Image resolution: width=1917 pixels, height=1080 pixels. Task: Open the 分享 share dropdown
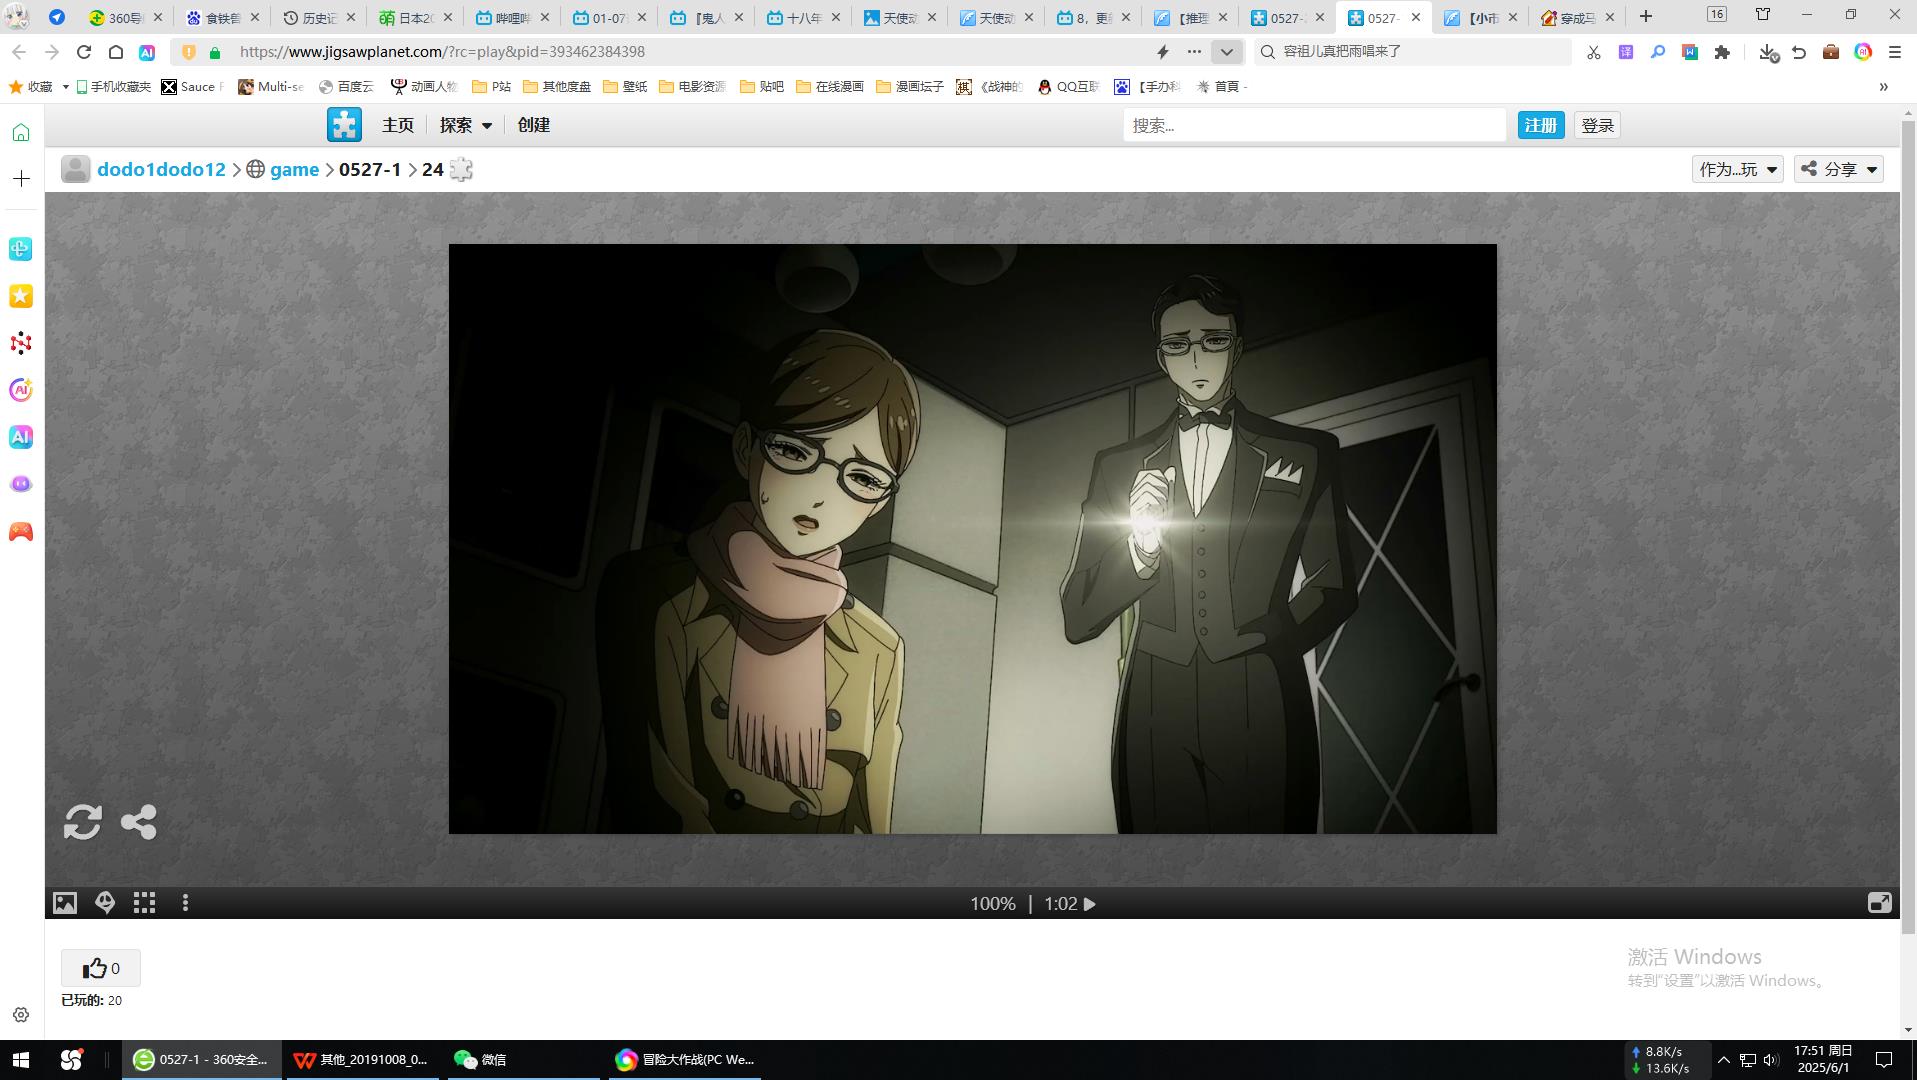[1839, 169]
